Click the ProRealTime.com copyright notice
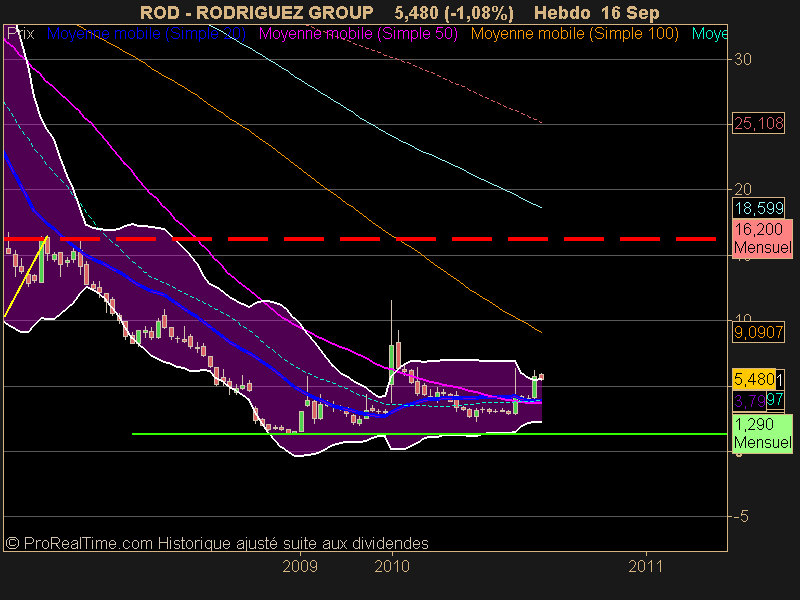The image size is (800, 600). point(217,543)
